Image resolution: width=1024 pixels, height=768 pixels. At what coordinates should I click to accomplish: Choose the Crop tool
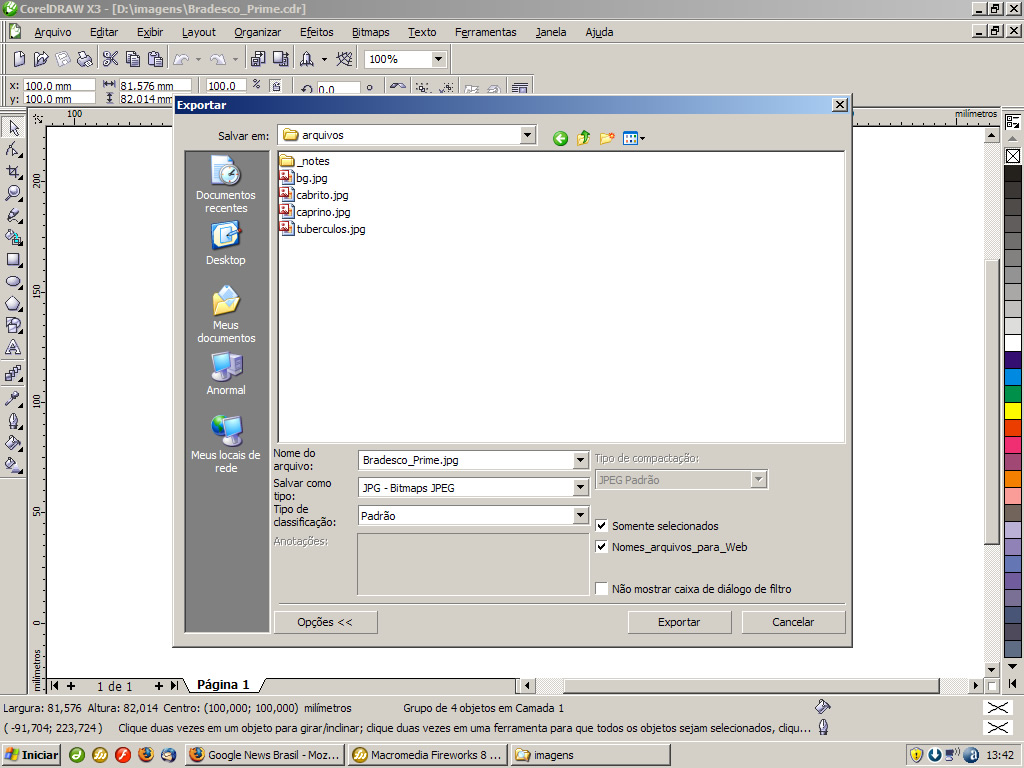click(13, 172)
